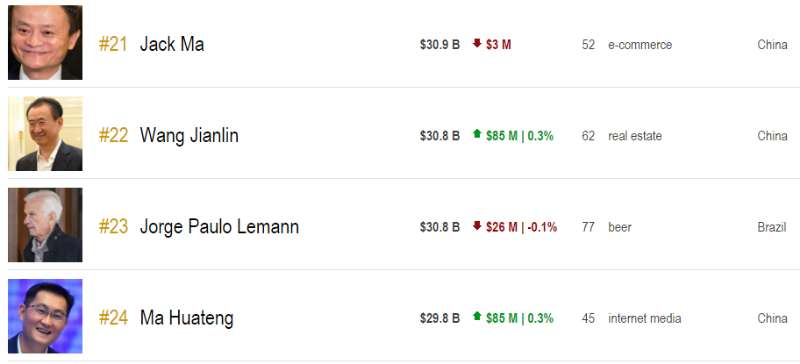Click the $85 M | 0.3% change for Wang Jianlin
Viewport: 800px width, 364px height.
pyautogui.click(x=520, y=136)
